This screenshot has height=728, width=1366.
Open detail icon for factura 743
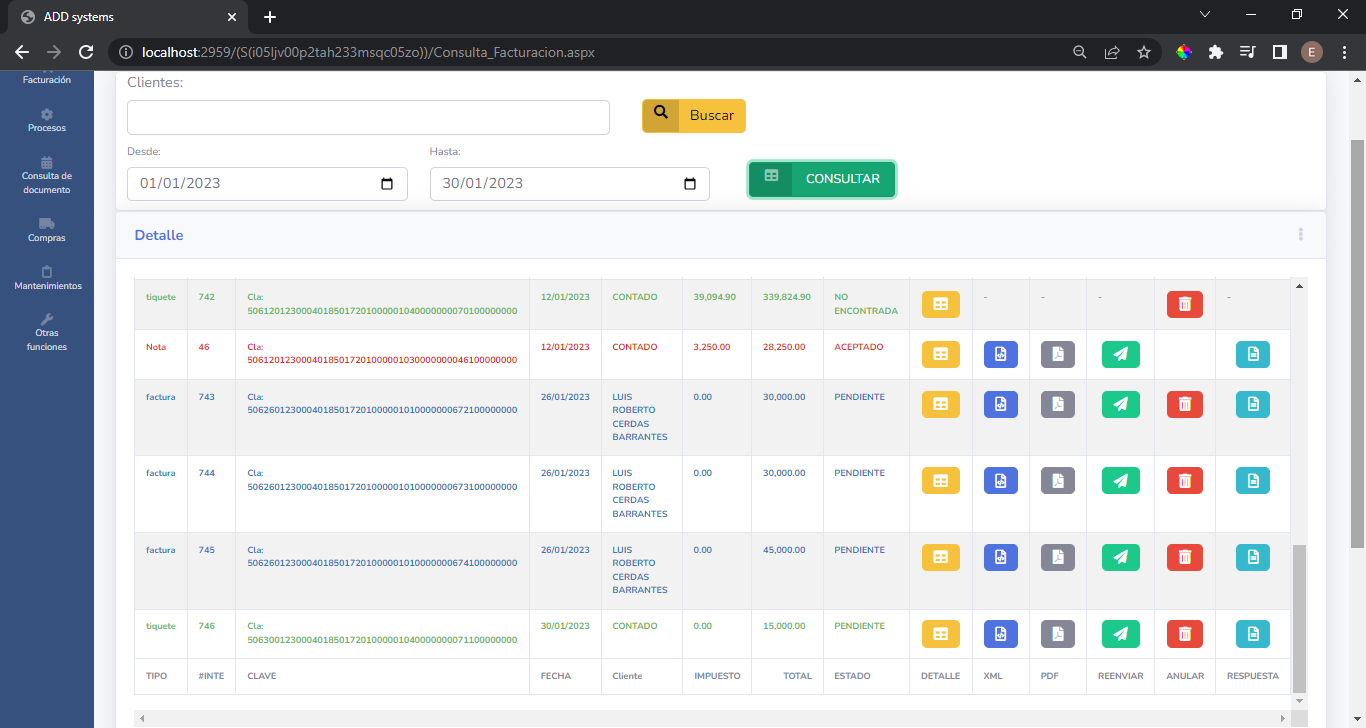pyautogui.click(x=940, y=404)
